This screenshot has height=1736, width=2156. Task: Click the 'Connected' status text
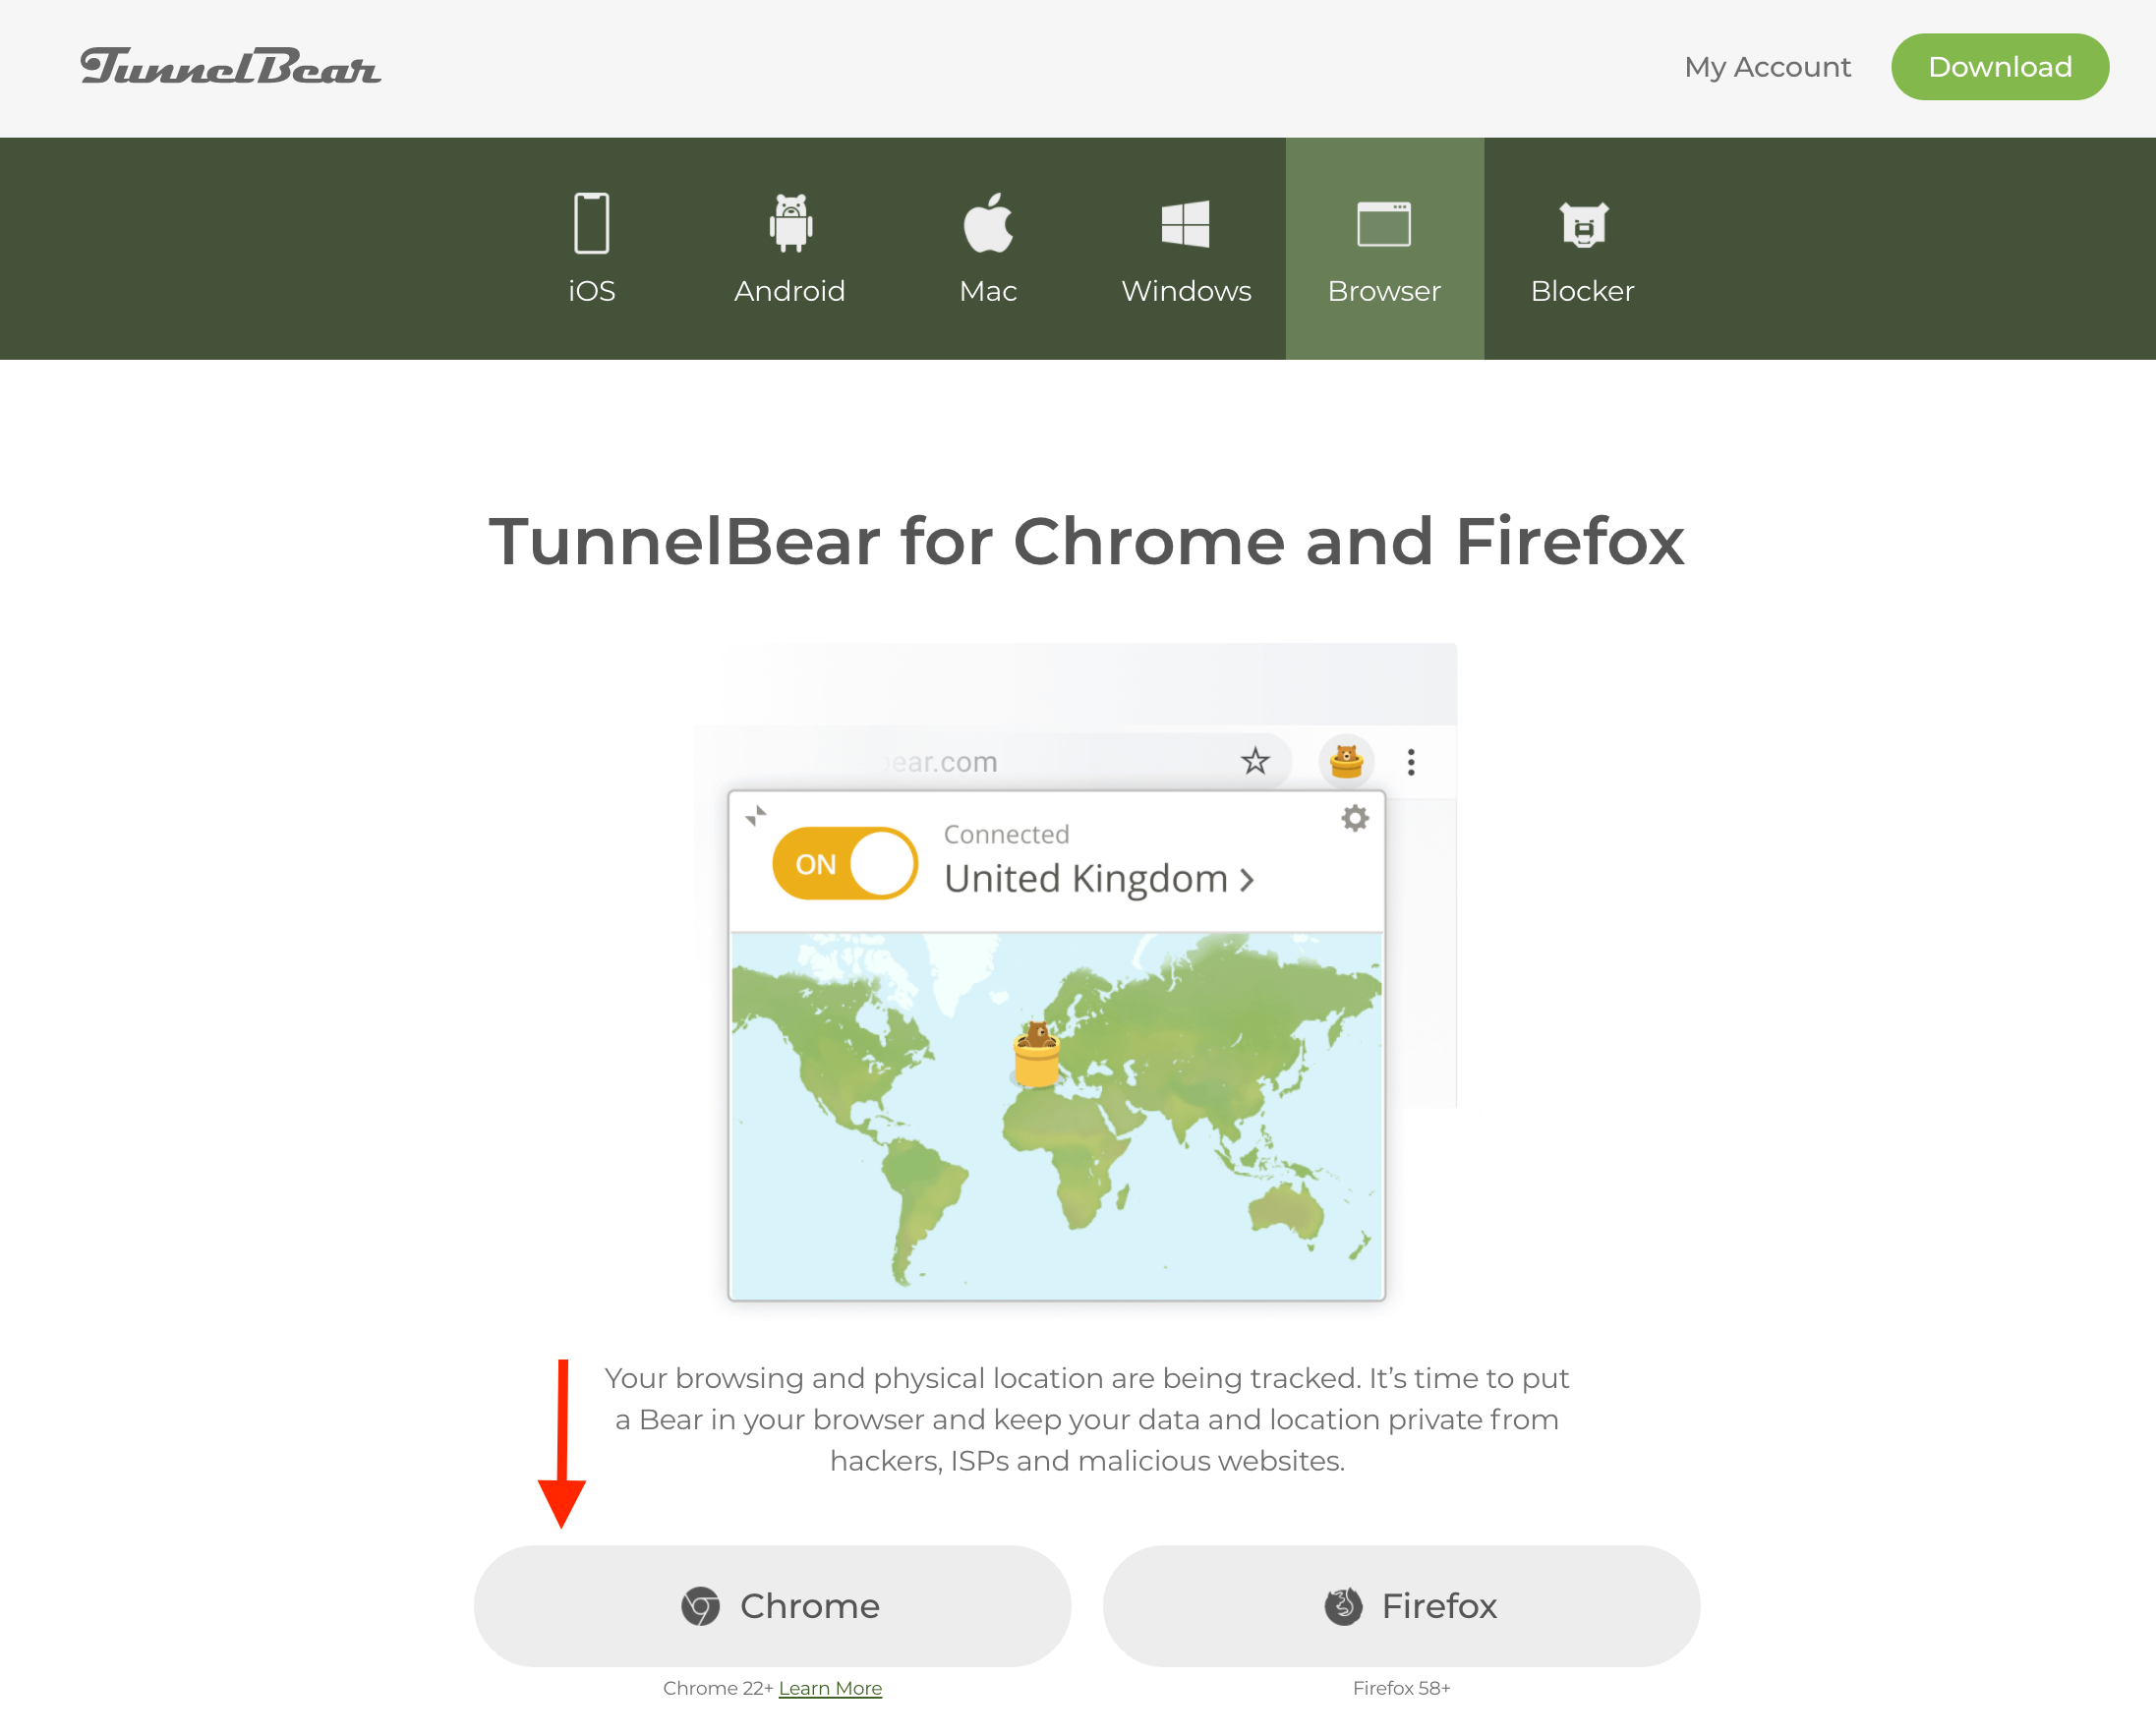click(x=1006, y=834)
